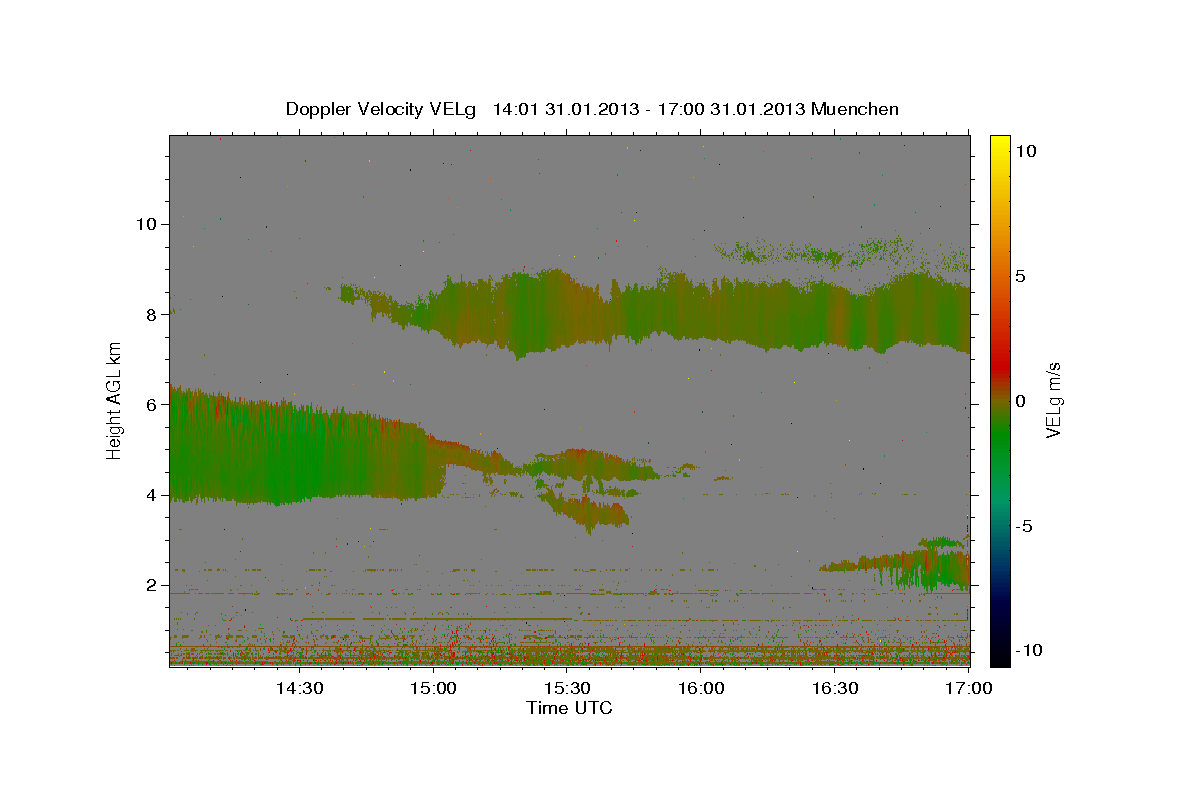Click the 'Muenchen' location in title
This screenshot has height=800, width=1200.
(856, 109)
